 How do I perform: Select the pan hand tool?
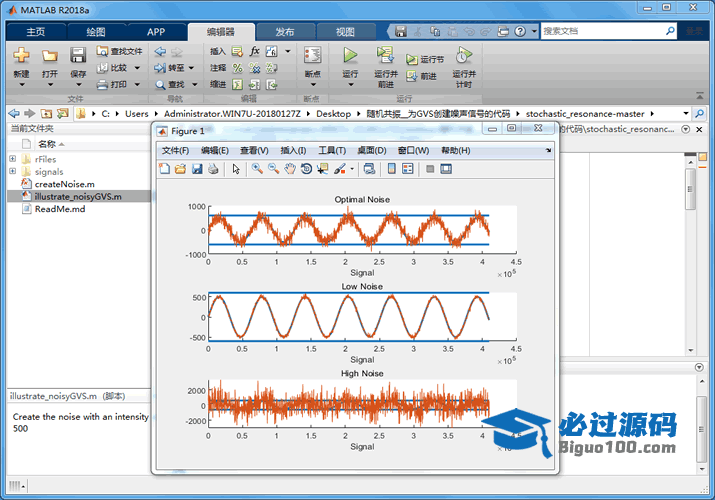290,169
